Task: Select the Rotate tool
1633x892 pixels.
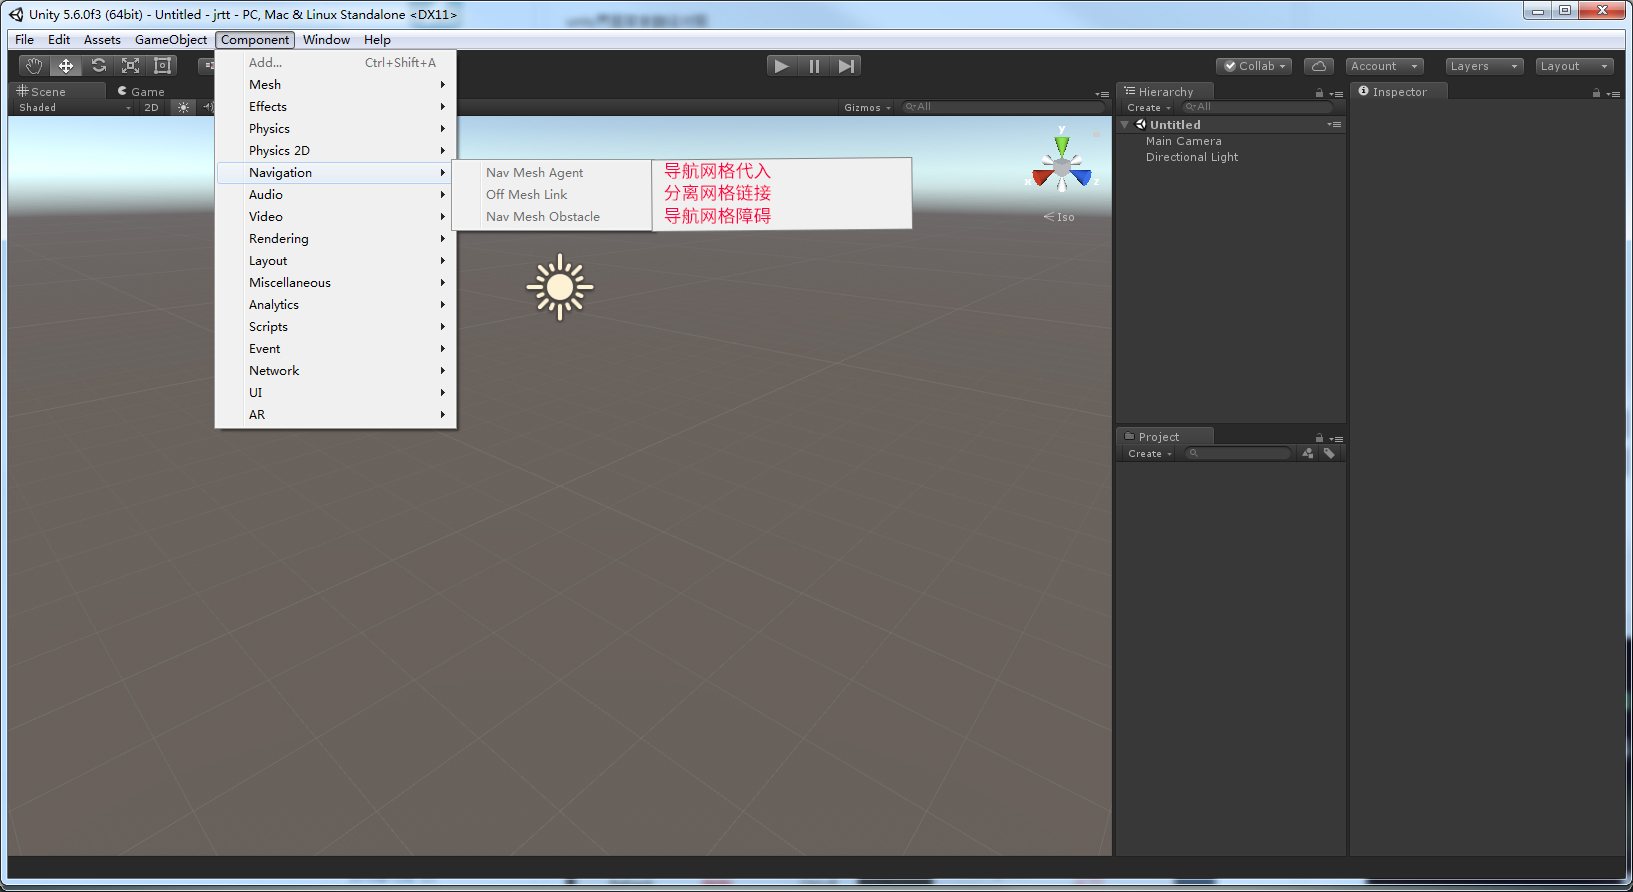Action: coord(99,66)
